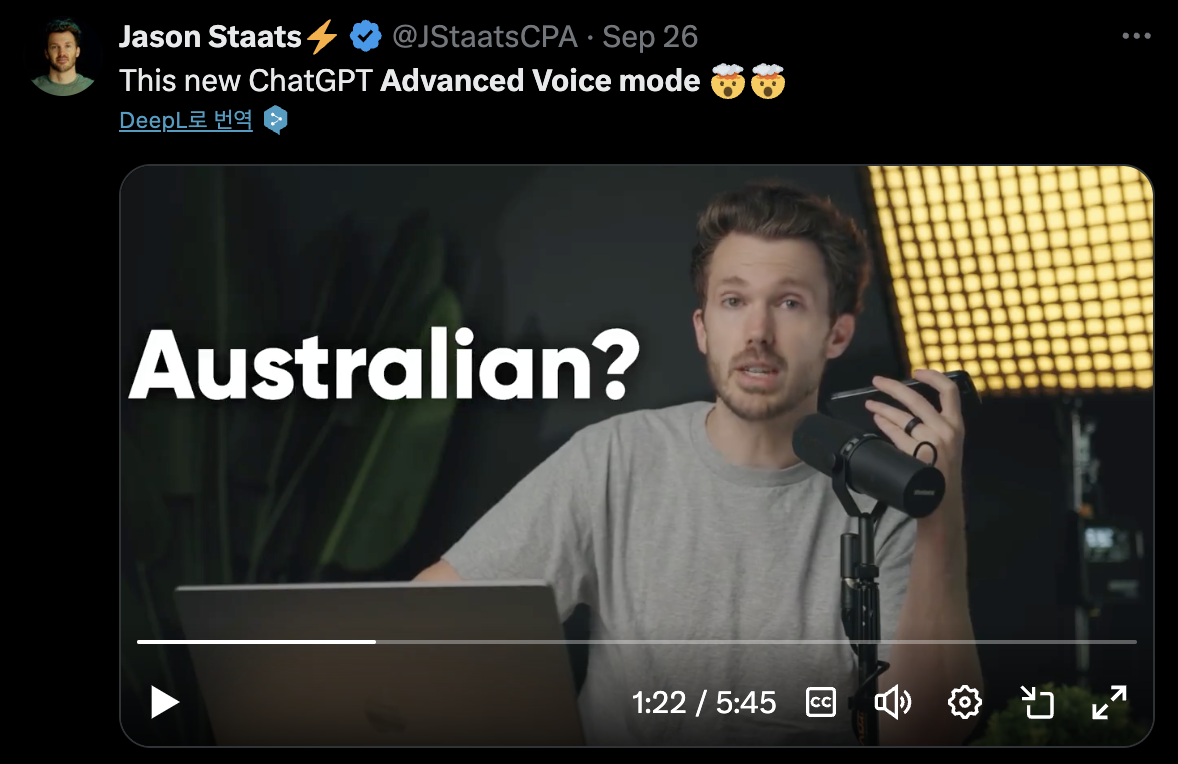Click the blue verified badge

366,37
